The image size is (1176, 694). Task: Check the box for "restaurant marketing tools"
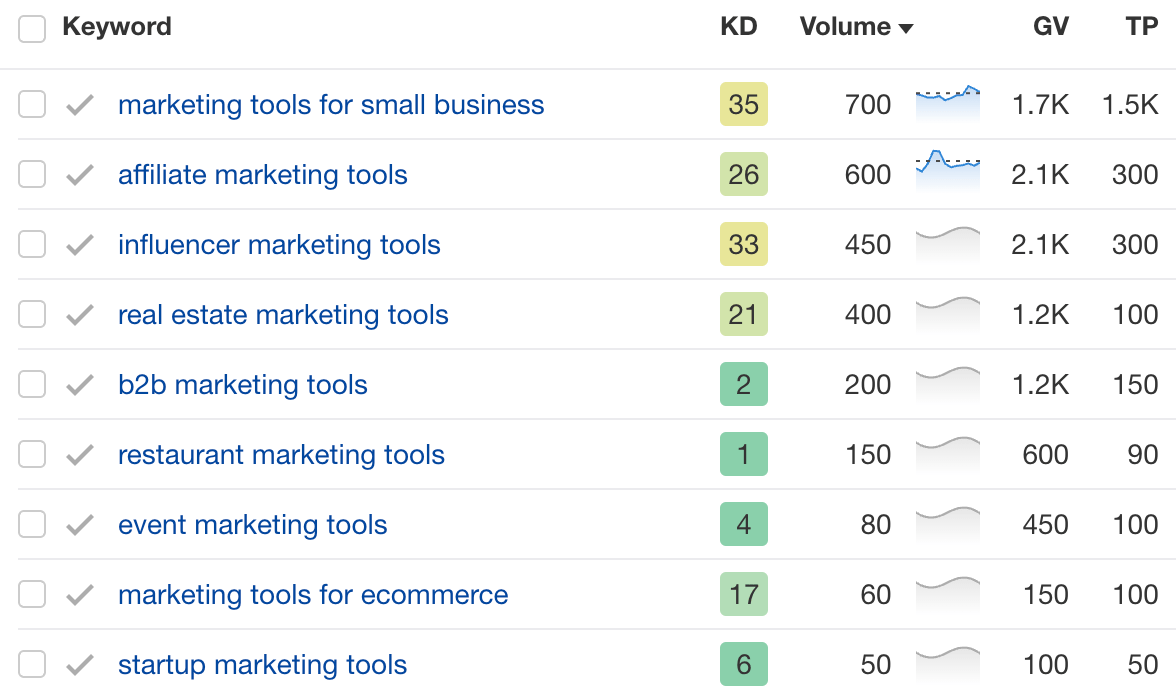(31, 454)
